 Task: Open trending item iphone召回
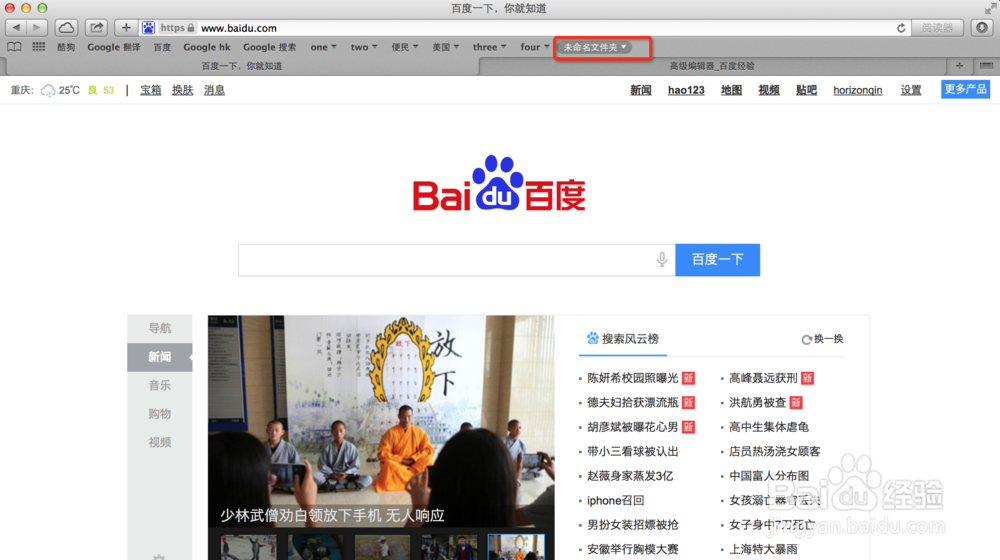[615, 501]
